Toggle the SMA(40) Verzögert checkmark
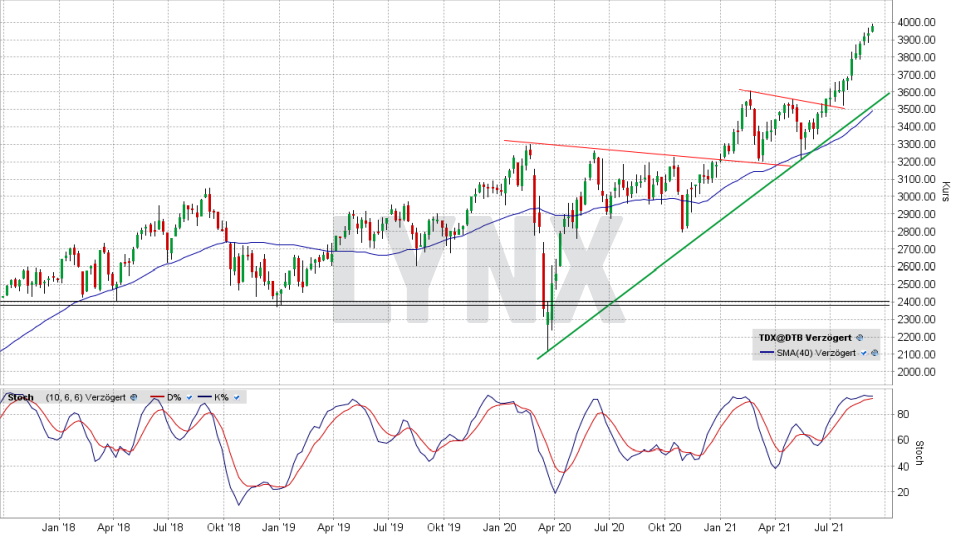This screenshot has height=540, width=960. tap(864, 353)
